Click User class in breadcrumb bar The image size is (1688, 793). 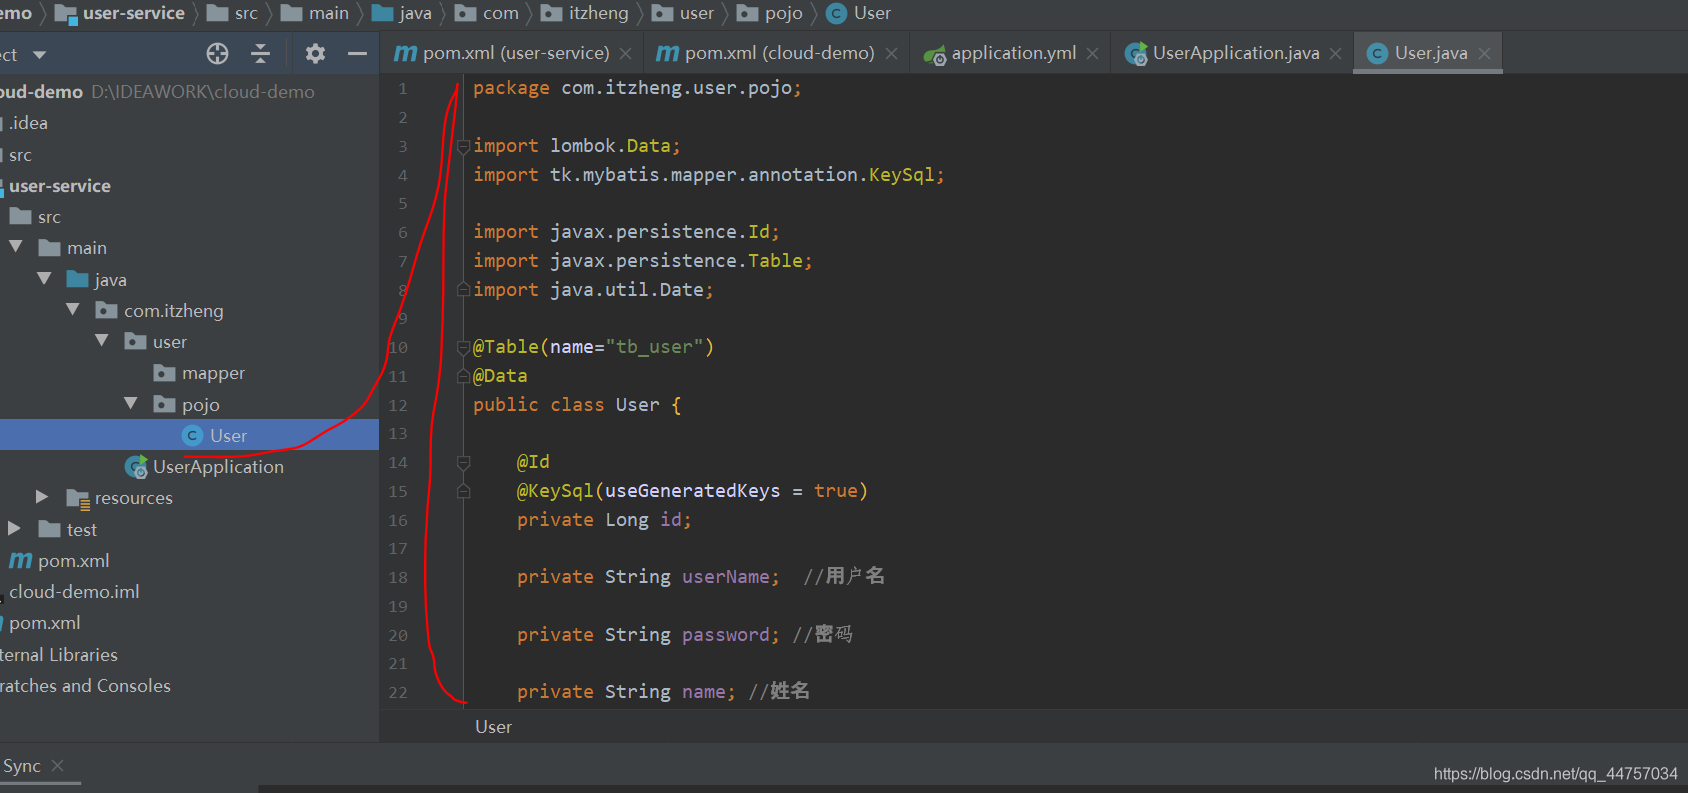pos(859,13)
